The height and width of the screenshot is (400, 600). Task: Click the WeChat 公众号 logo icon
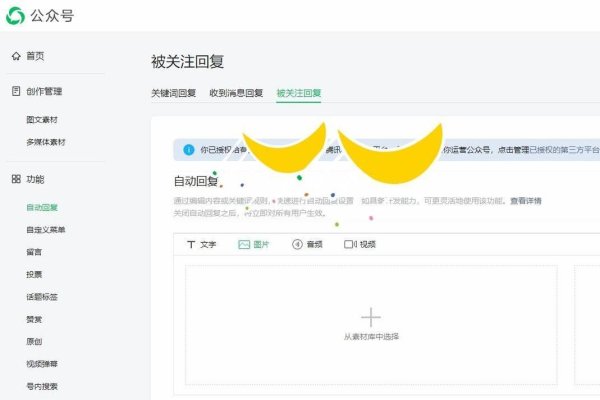point(15,16)
